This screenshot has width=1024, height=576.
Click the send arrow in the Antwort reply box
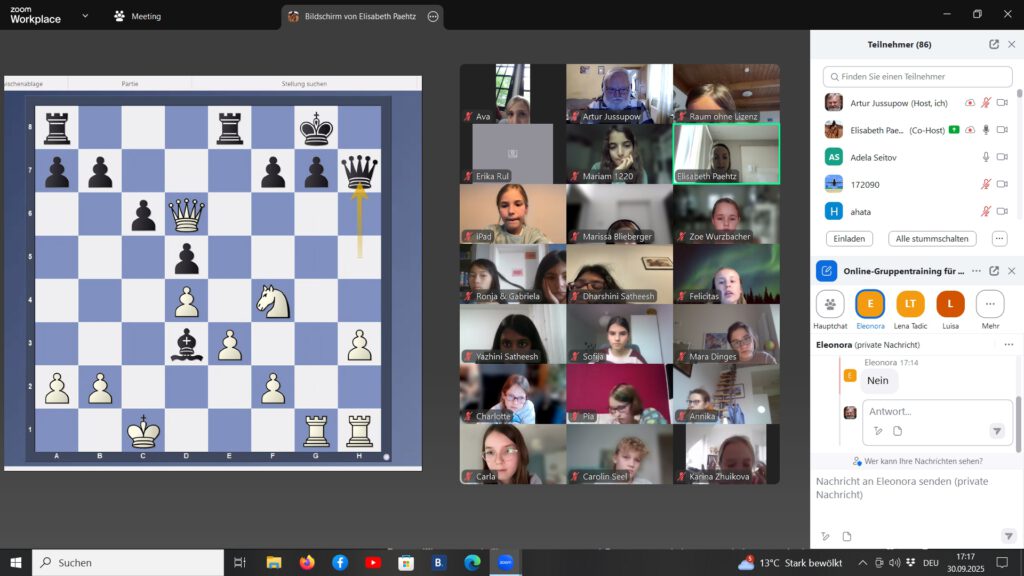pos(996,431)
